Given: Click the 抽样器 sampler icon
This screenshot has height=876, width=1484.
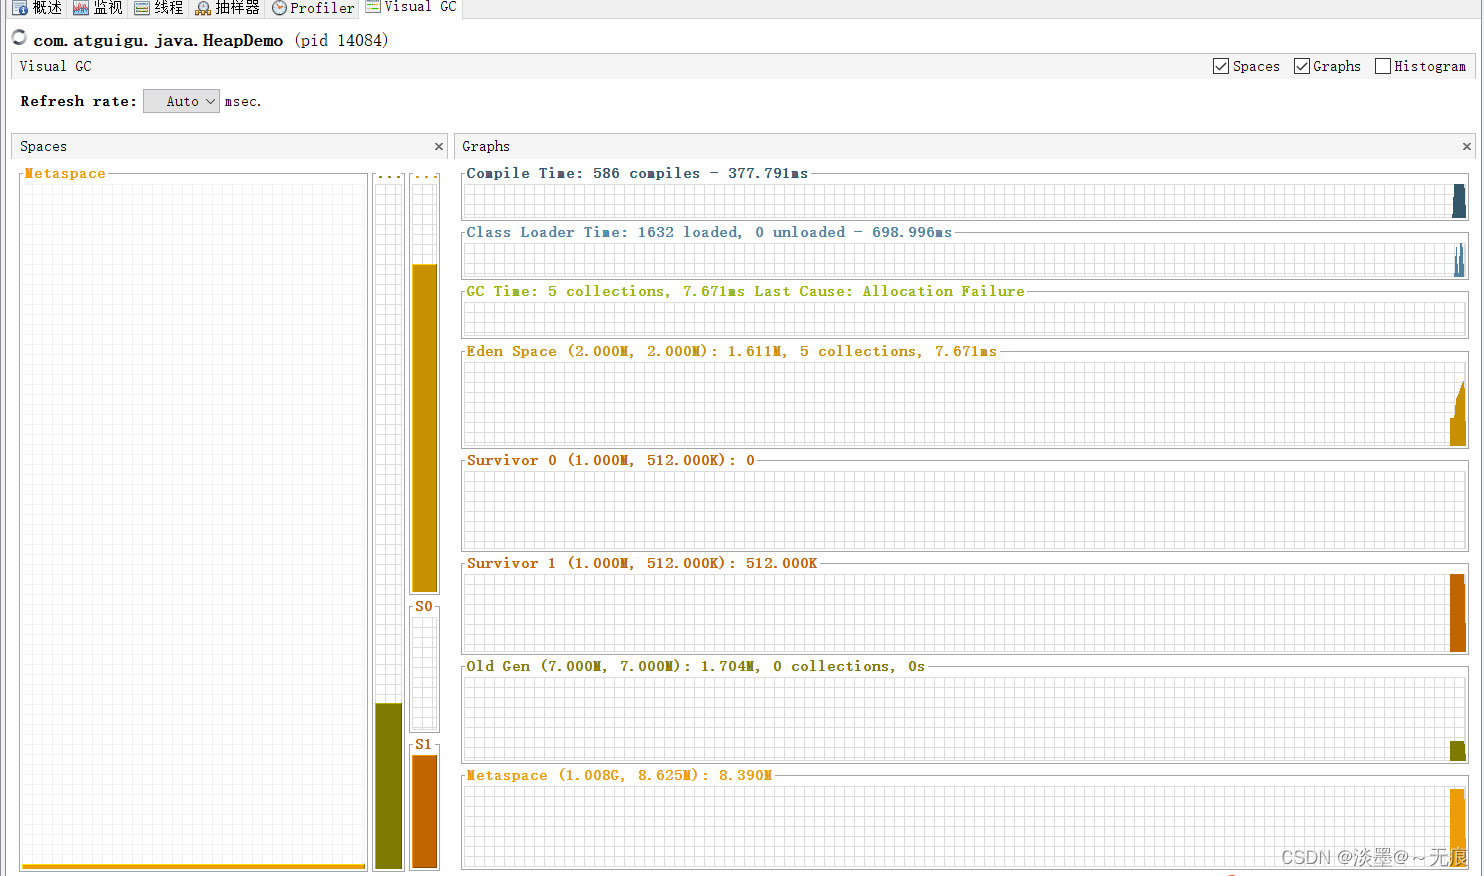Looking at the screenshot, I should pyautogui.click(x=203, y=8).
